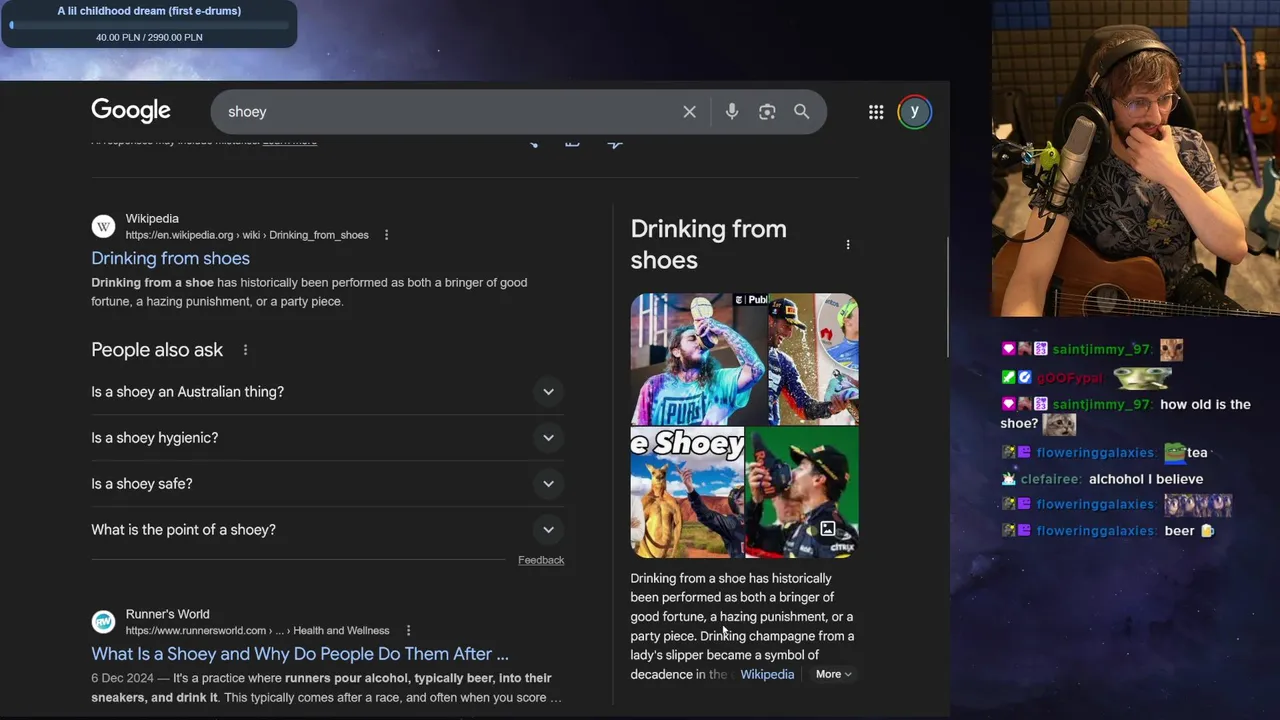Expand 'Is a shoey an Australian thing?'

pyautogui.click(x=328, y=392)
